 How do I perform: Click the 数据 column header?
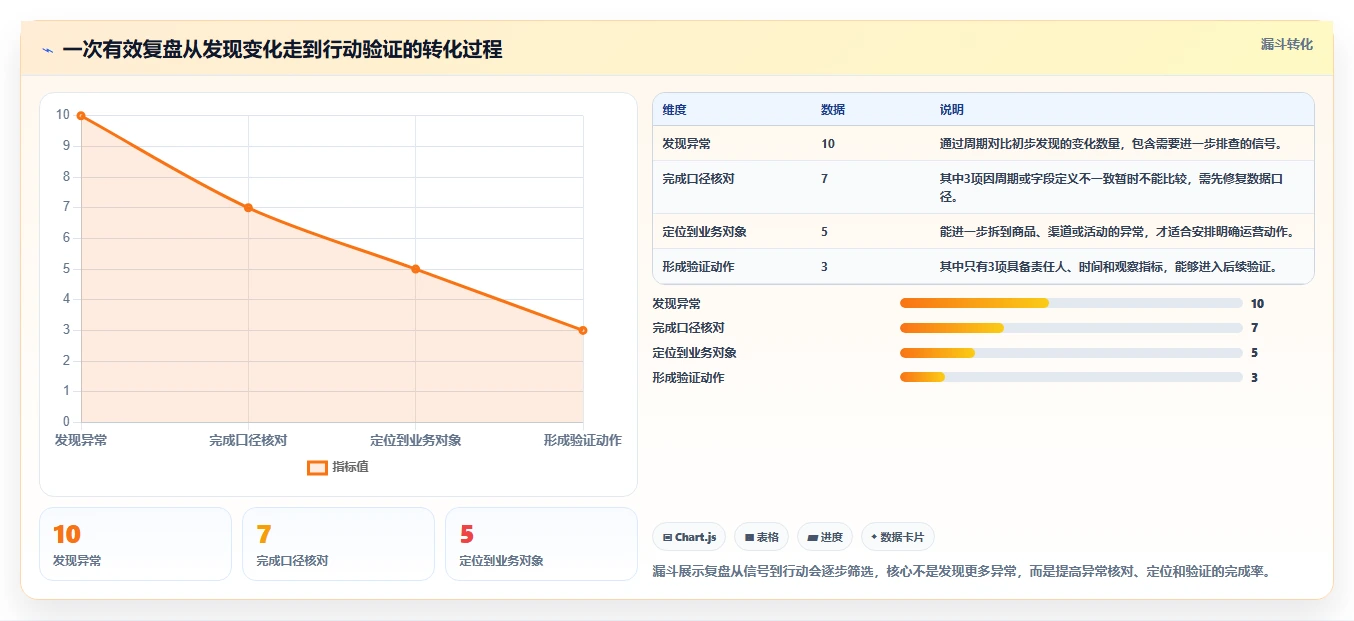(833, 110)
